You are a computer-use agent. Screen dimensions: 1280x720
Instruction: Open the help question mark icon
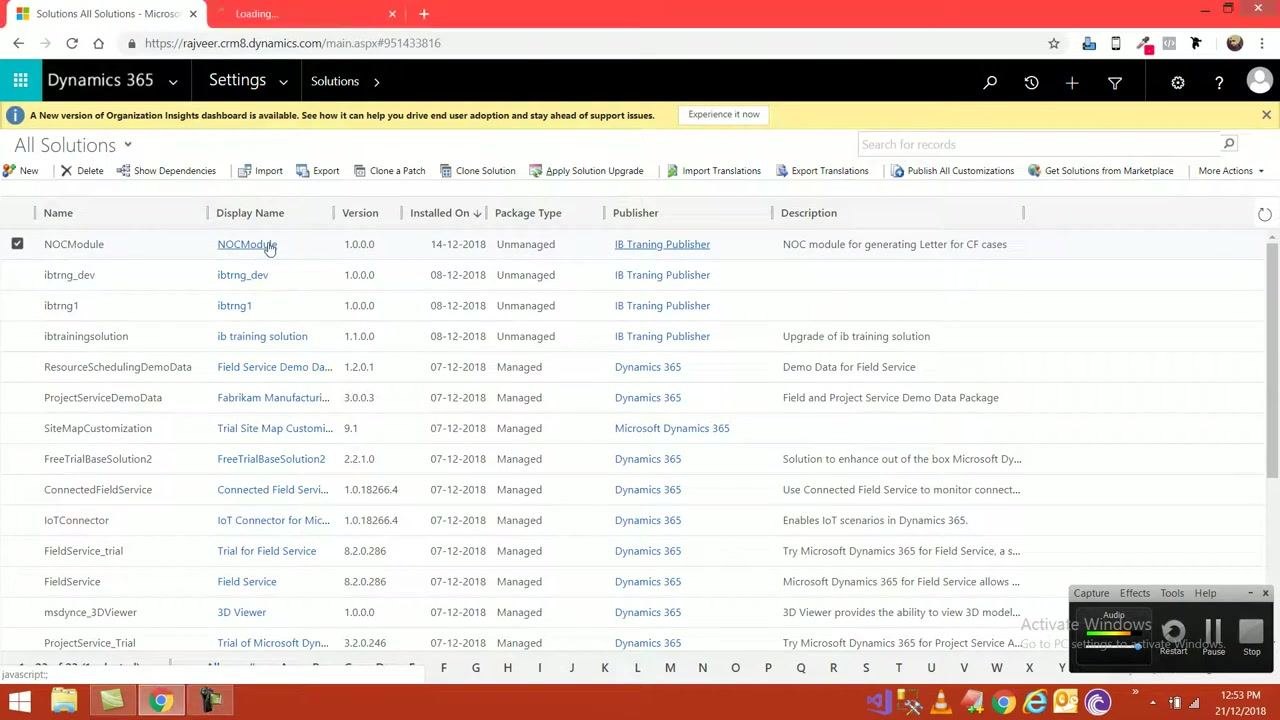1219,82
